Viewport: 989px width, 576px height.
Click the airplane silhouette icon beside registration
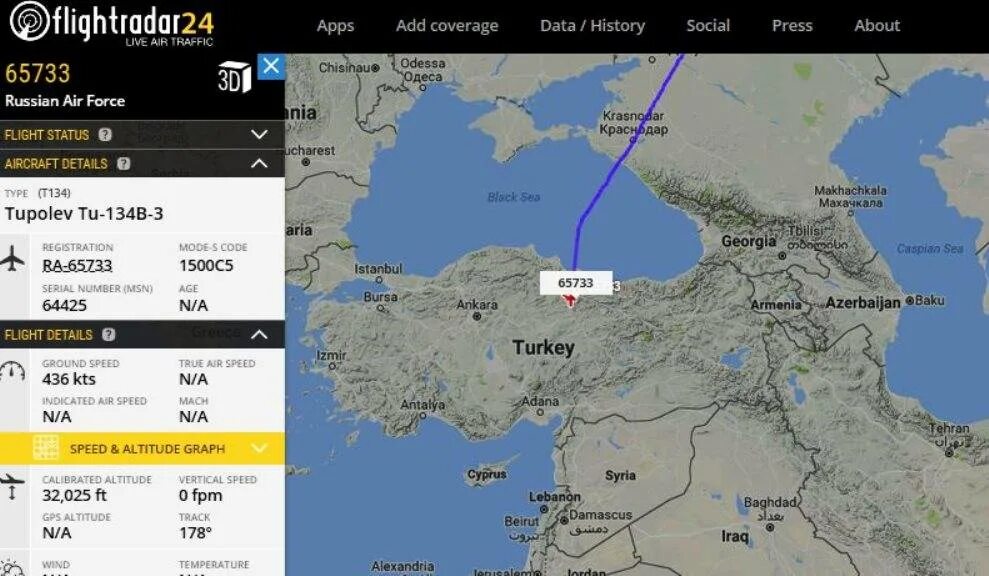click(x=13, y=259)
